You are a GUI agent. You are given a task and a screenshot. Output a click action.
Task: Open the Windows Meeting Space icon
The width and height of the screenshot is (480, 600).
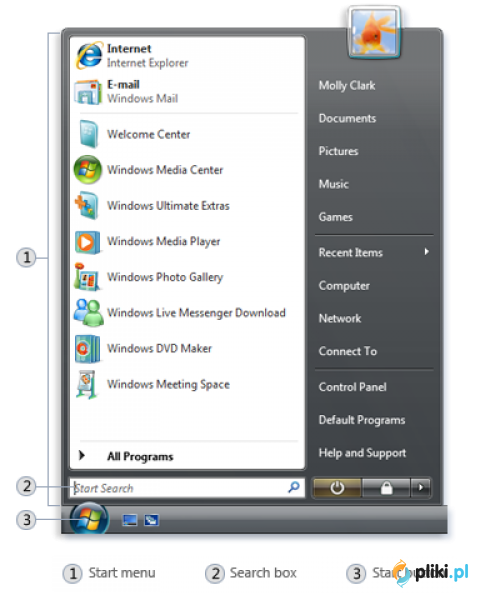(x=87, y=385)
